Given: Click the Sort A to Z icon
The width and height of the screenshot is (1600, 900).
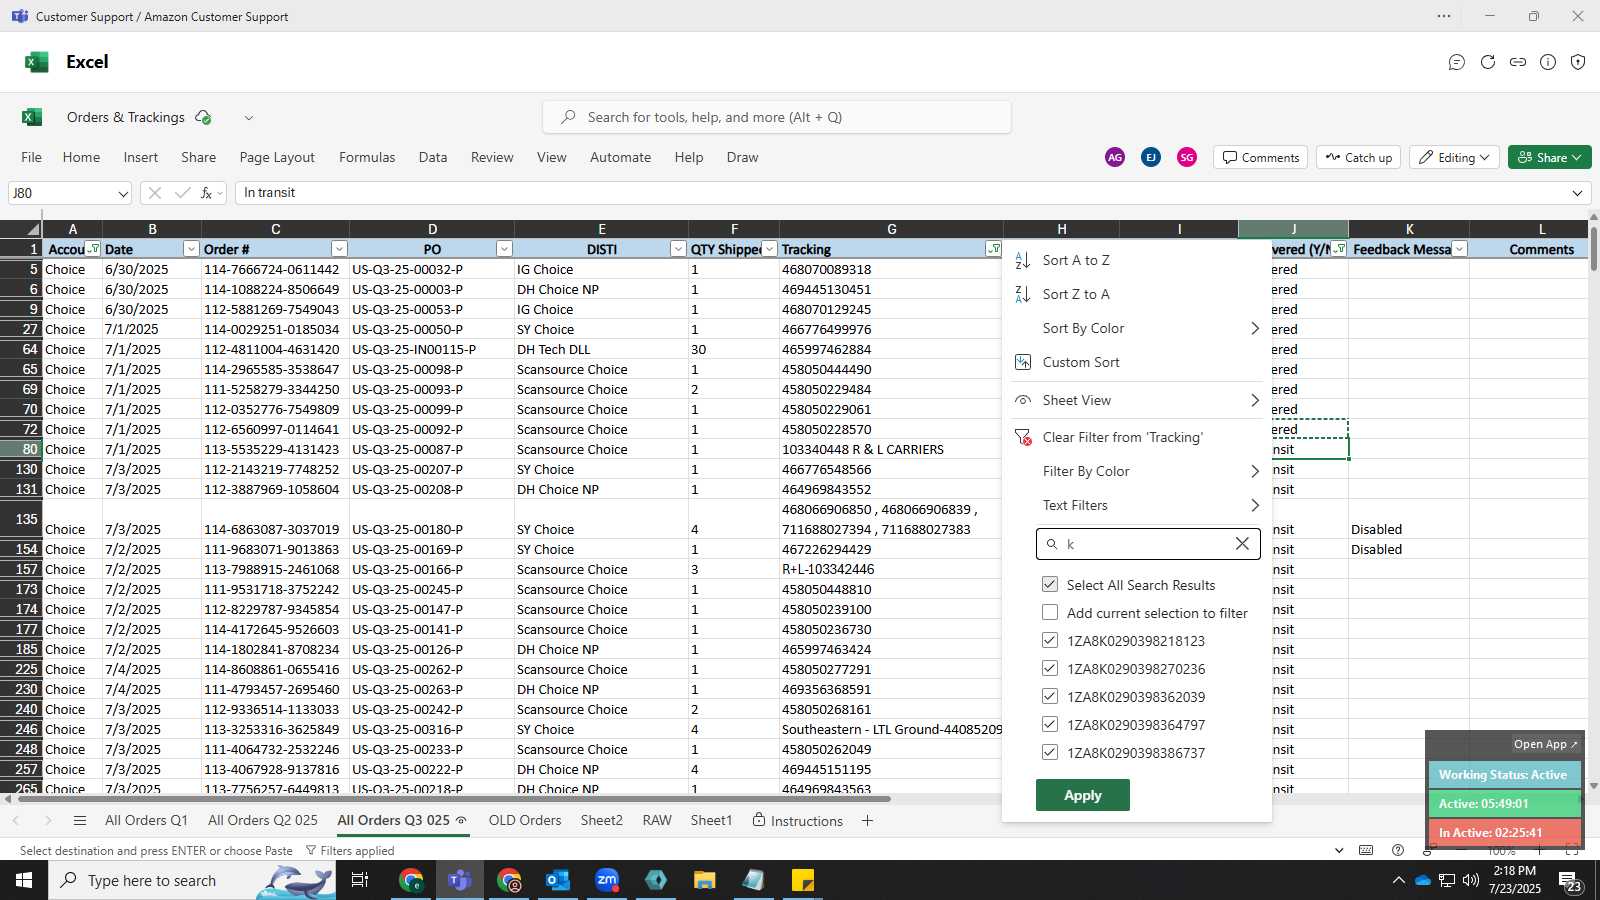Looking at the screenshot, I should (x=1022, y=260).
